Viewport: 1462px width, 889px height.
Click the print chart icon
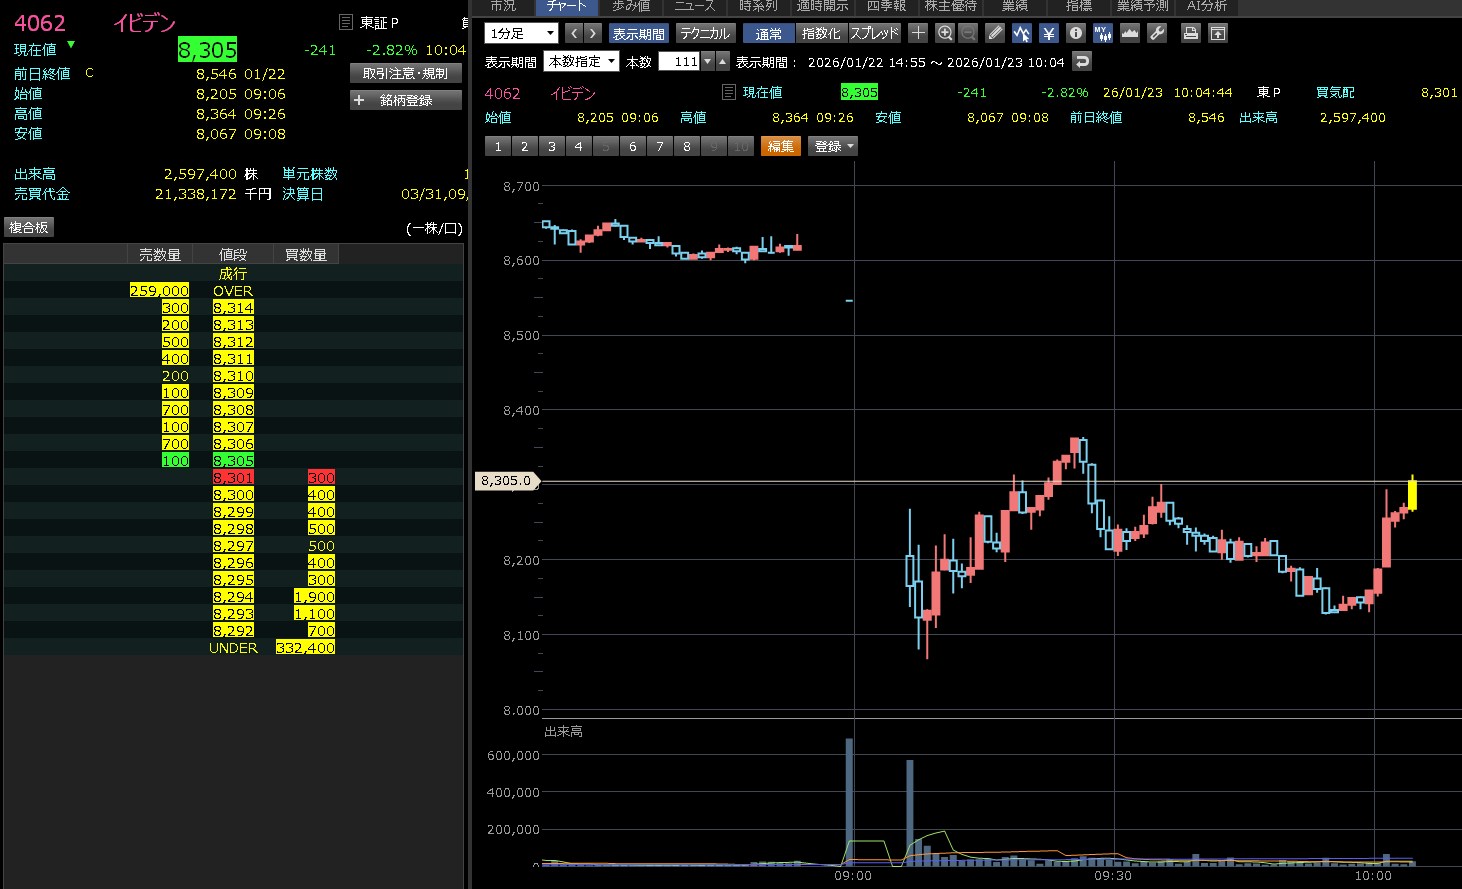[x=1191, y=33]
